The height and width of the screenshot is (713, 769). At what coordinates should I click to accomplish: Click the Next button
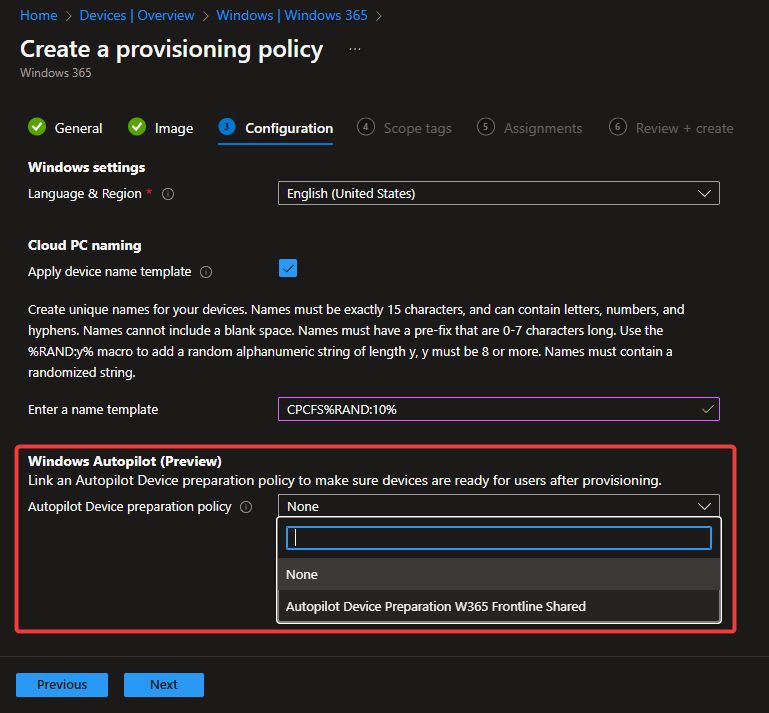164,685
